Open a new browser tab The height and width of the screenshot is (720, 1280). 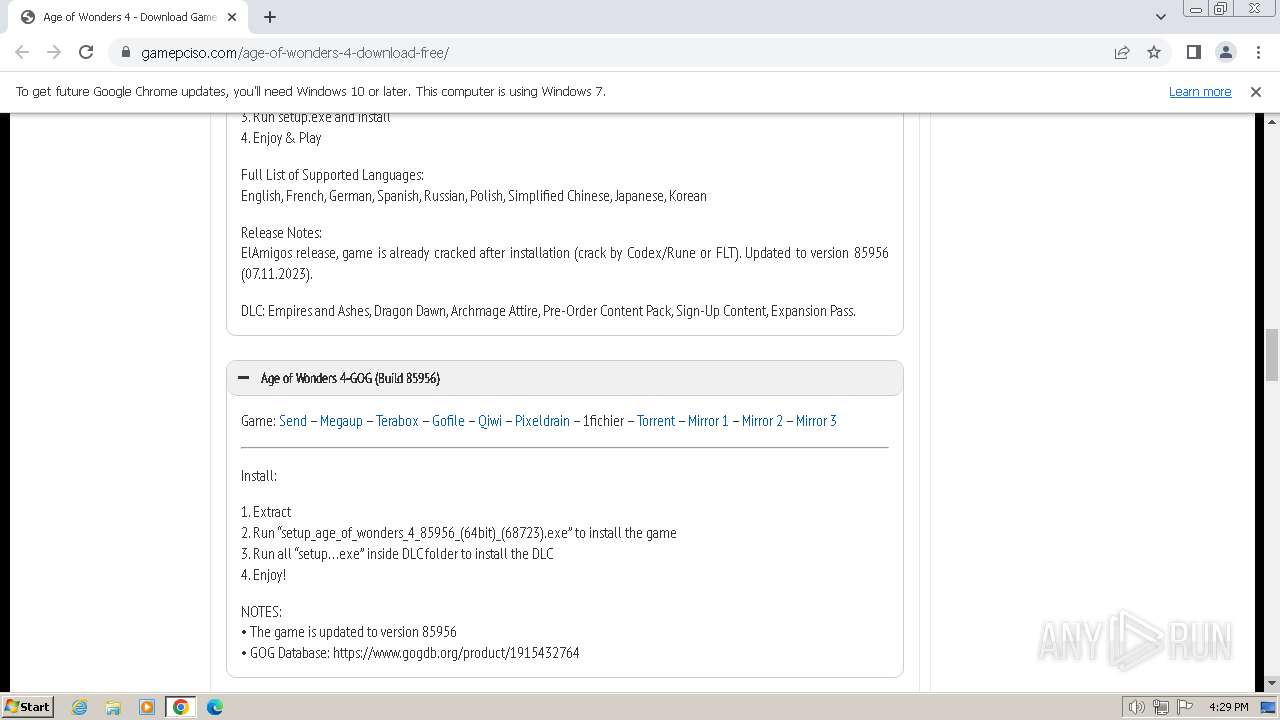pos(269,17)
